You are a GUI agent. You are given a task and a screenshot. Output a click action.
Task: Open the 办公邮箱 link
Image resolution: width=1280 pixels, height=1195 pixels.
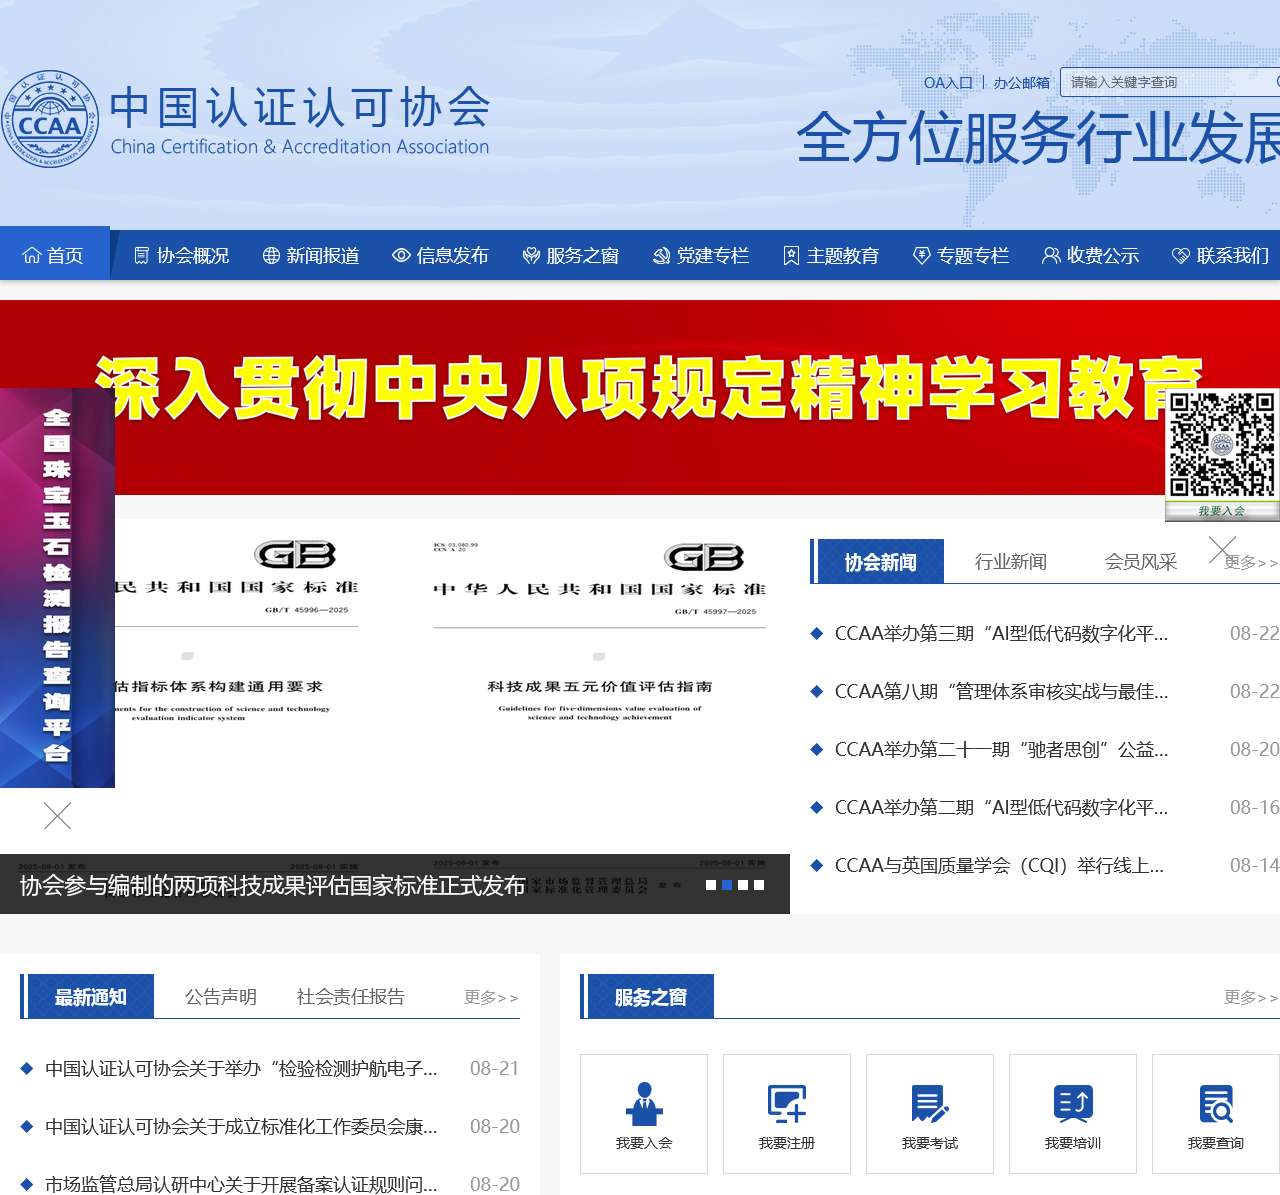pos(1021,83)
